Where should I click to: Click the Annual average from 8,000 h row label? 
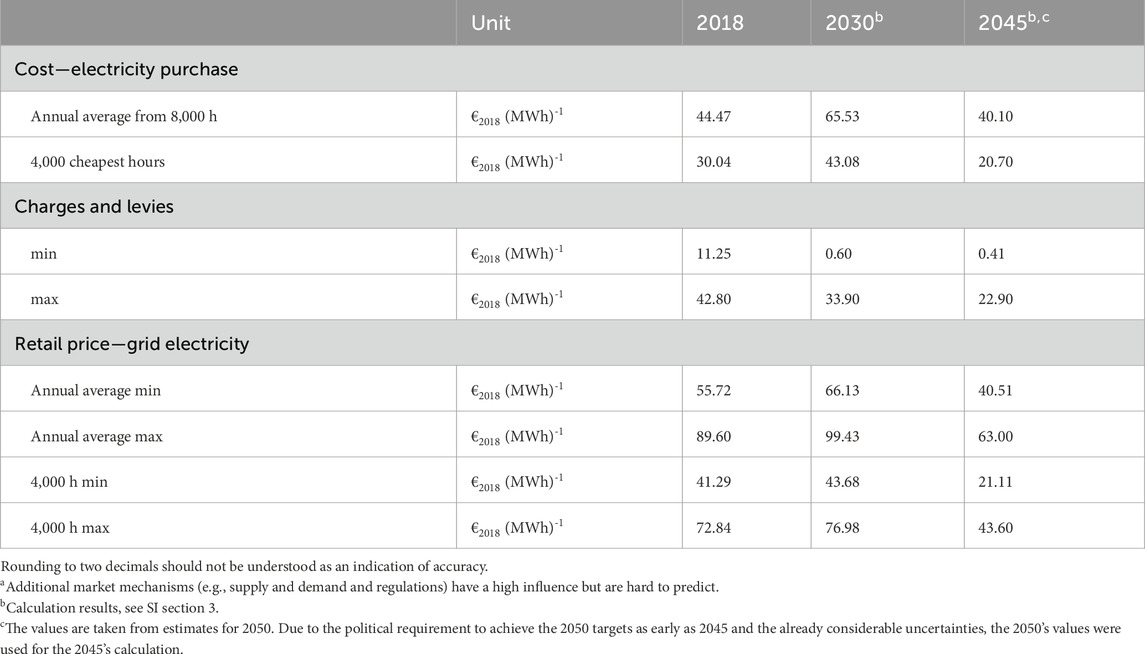click(124, 116)
